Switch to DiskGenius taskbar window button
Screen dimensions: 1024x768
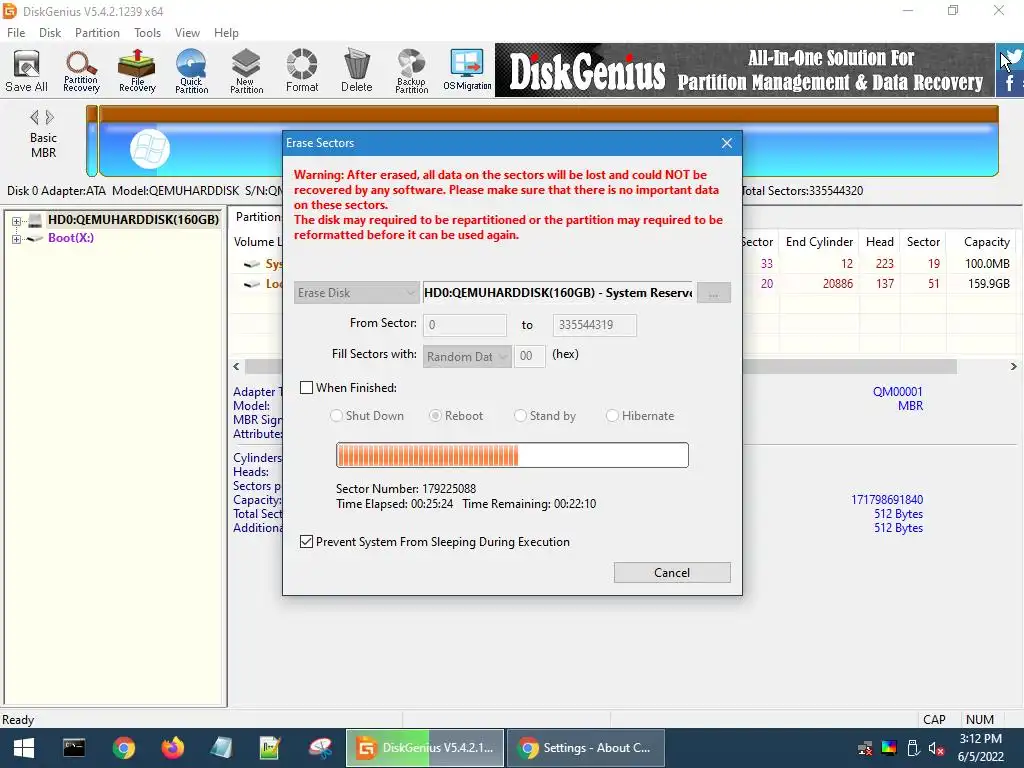tap(424, 748)
